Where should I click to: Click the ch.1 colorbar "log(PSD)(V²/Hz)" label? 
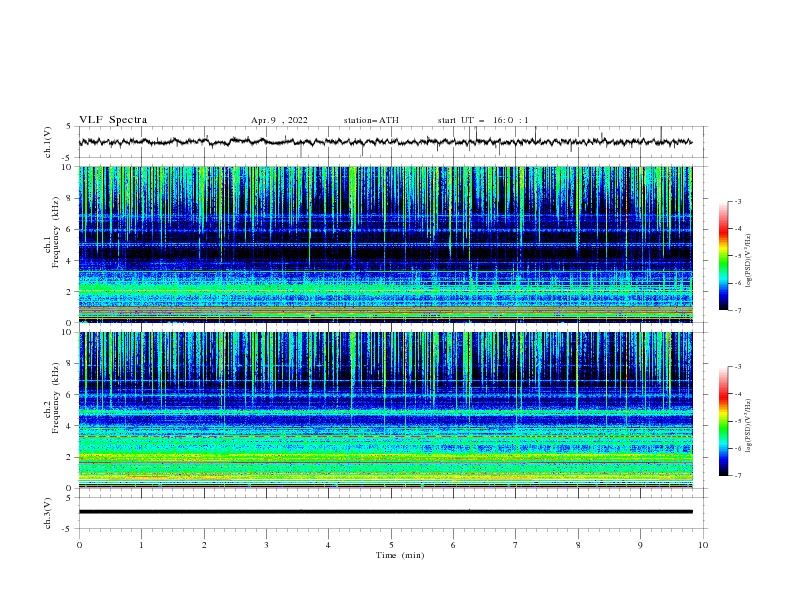click(x=748, y=261)
